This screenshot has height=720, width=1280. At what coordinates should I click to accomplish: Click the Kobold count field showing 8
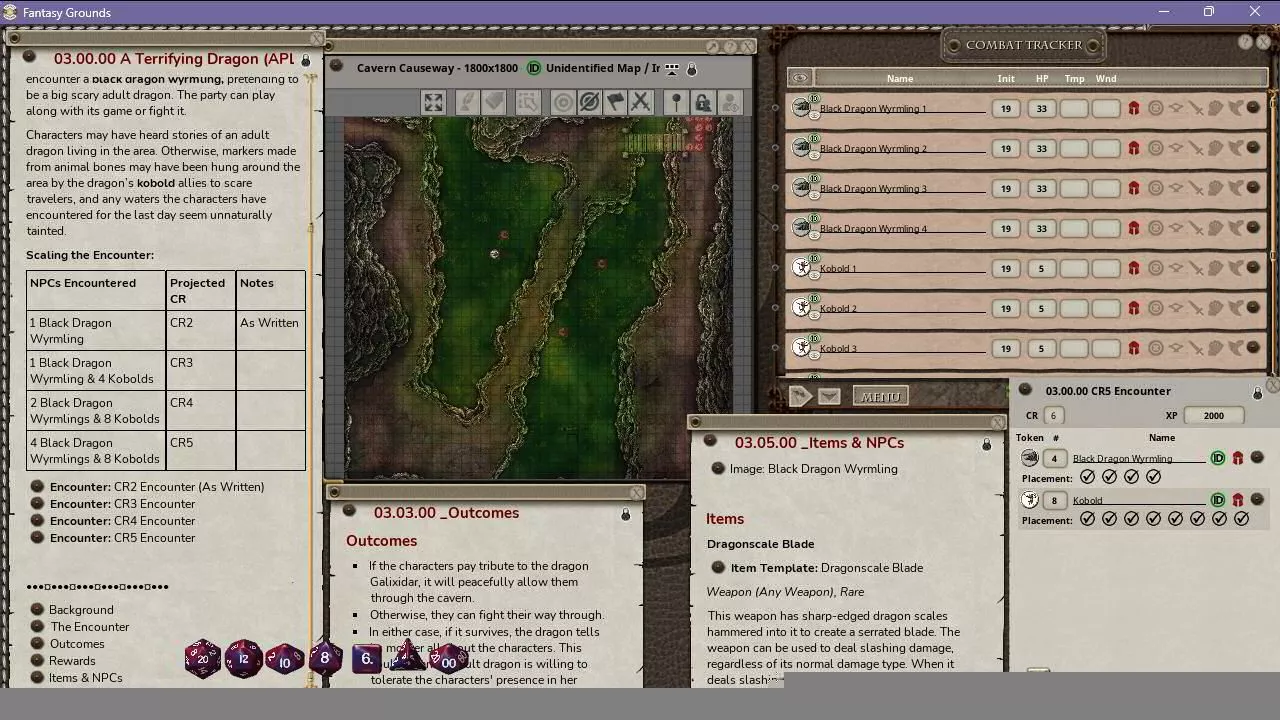click(x=1054, y=500)
